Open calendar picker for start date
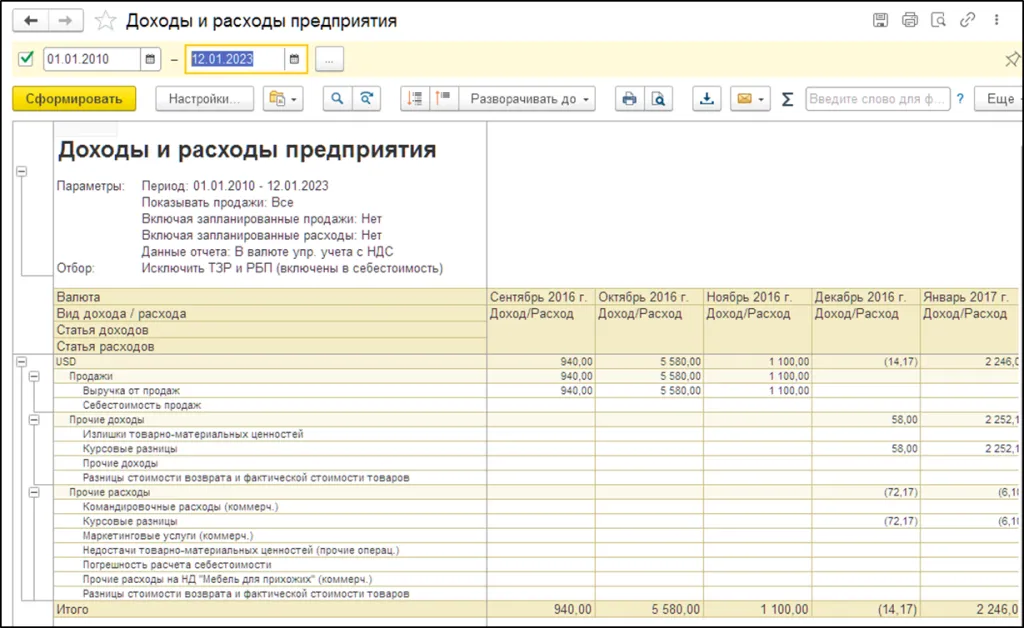The image size is (1024, 628). [x=150, y=59]
